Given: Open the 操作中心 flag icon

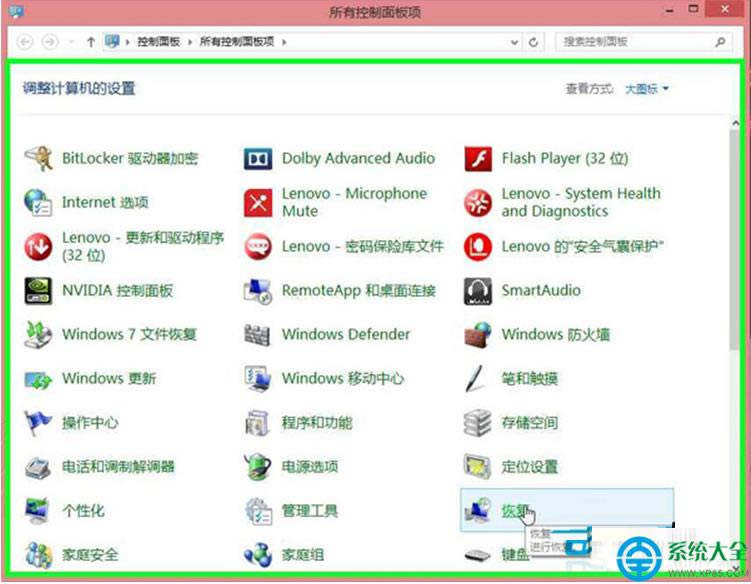Looking at the screenshot, I should 38,423.
